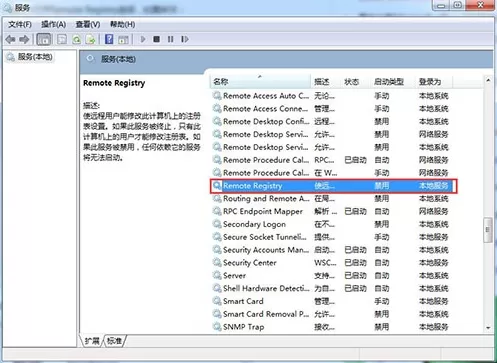Click the gear icon beside Secondary Logon
The height and width of the screenshot is (363, 497).
(217, 224)
